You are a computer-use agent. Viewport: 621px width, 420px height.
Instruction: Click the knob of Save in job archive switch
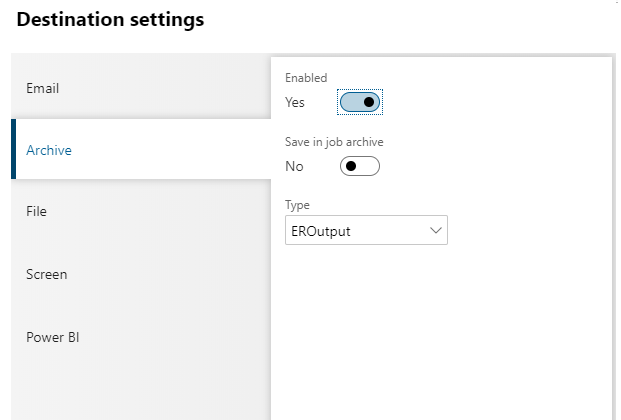click(351, 166)
